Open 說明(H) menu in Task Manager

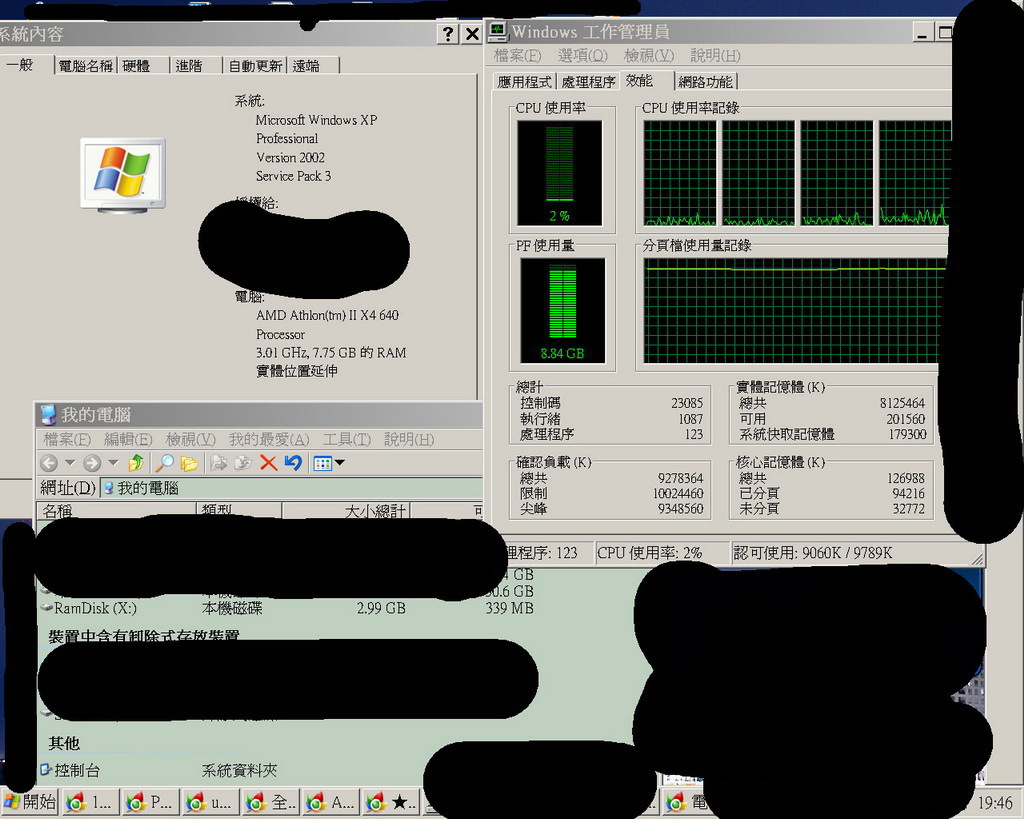point(716,56)
